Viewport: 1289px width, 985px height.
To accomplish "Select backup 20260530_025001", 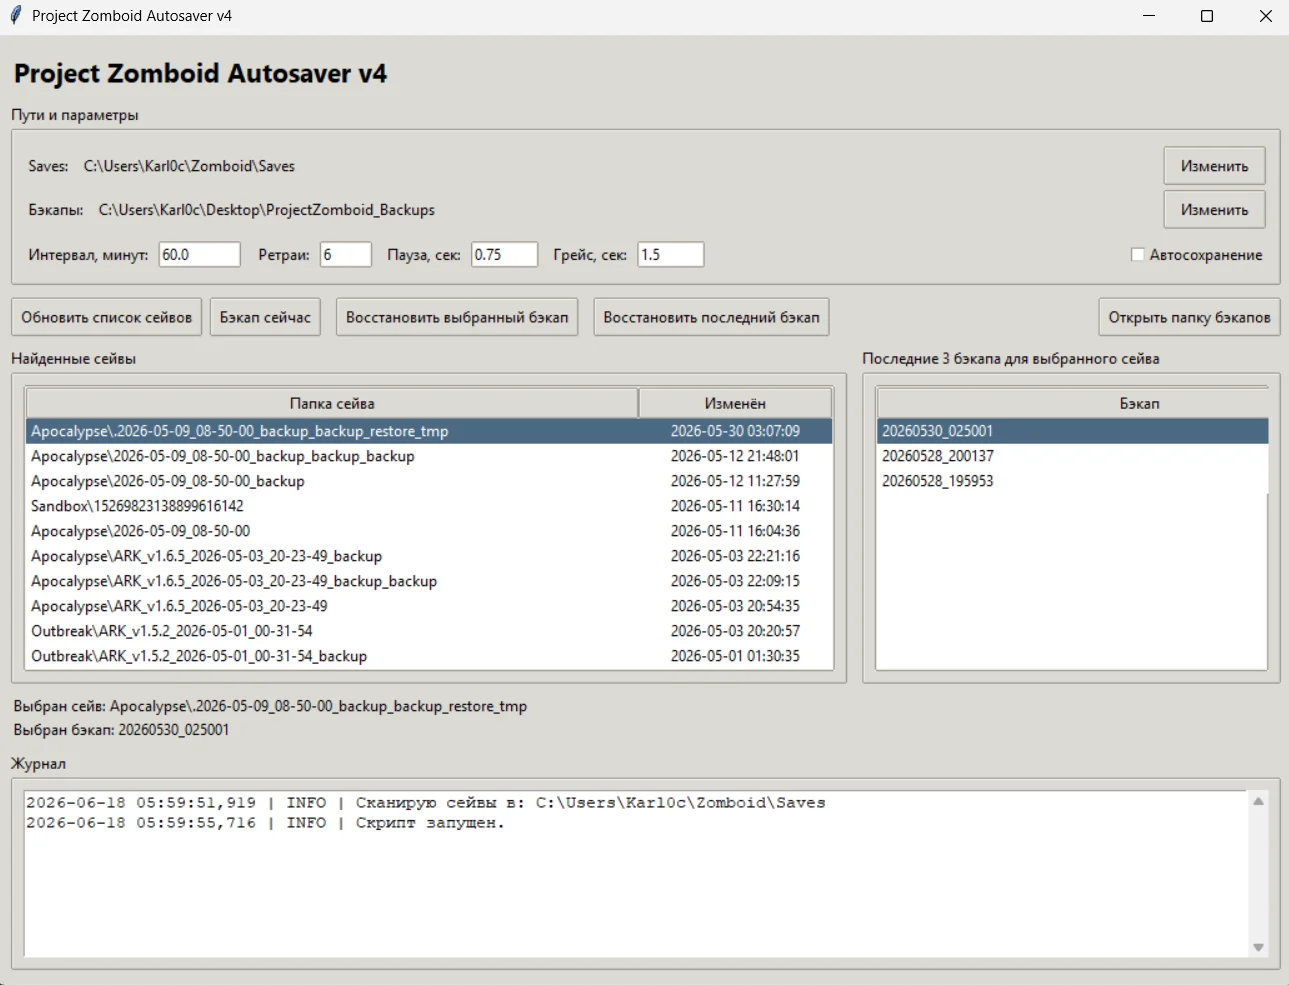I will pyautogui.click(x=1072, y=431).
